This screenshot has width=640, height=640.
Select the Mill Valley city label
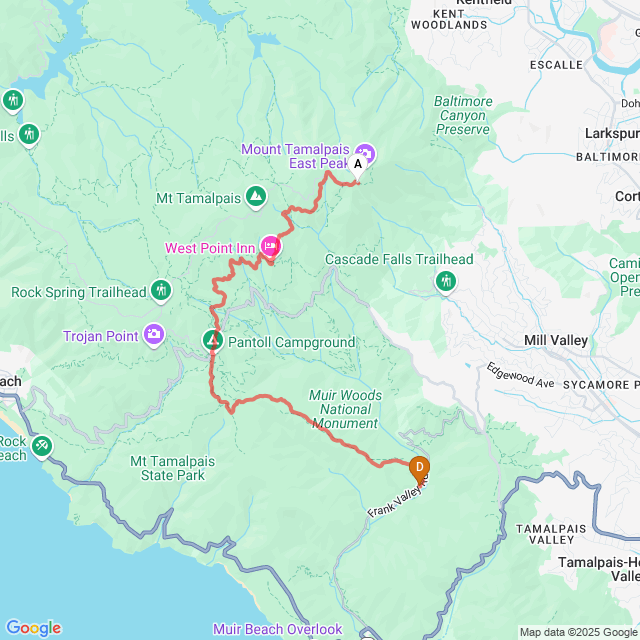[x=556, y=340]
